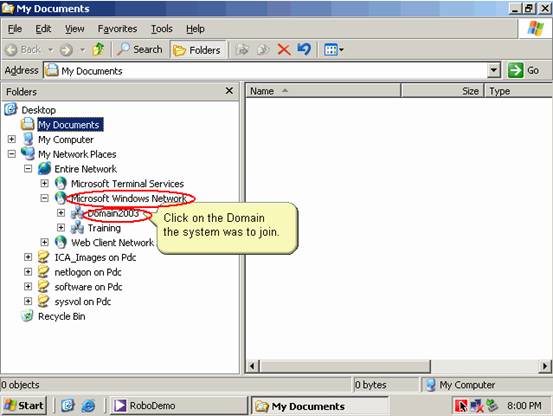Collapse Microsoft Windows Network node
Viewport: 553px width, 416px height.
[44, 198]
